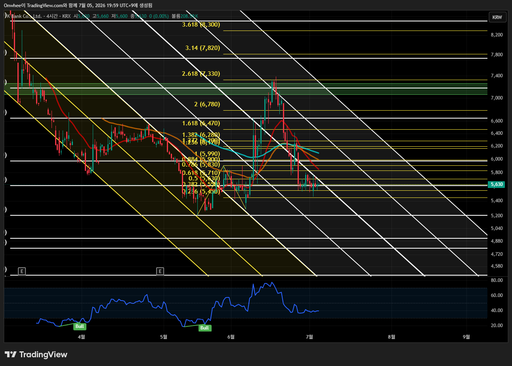Click the 9월 time axis label
Viewport: 512px width, 366px height.
tap(466, 337)
